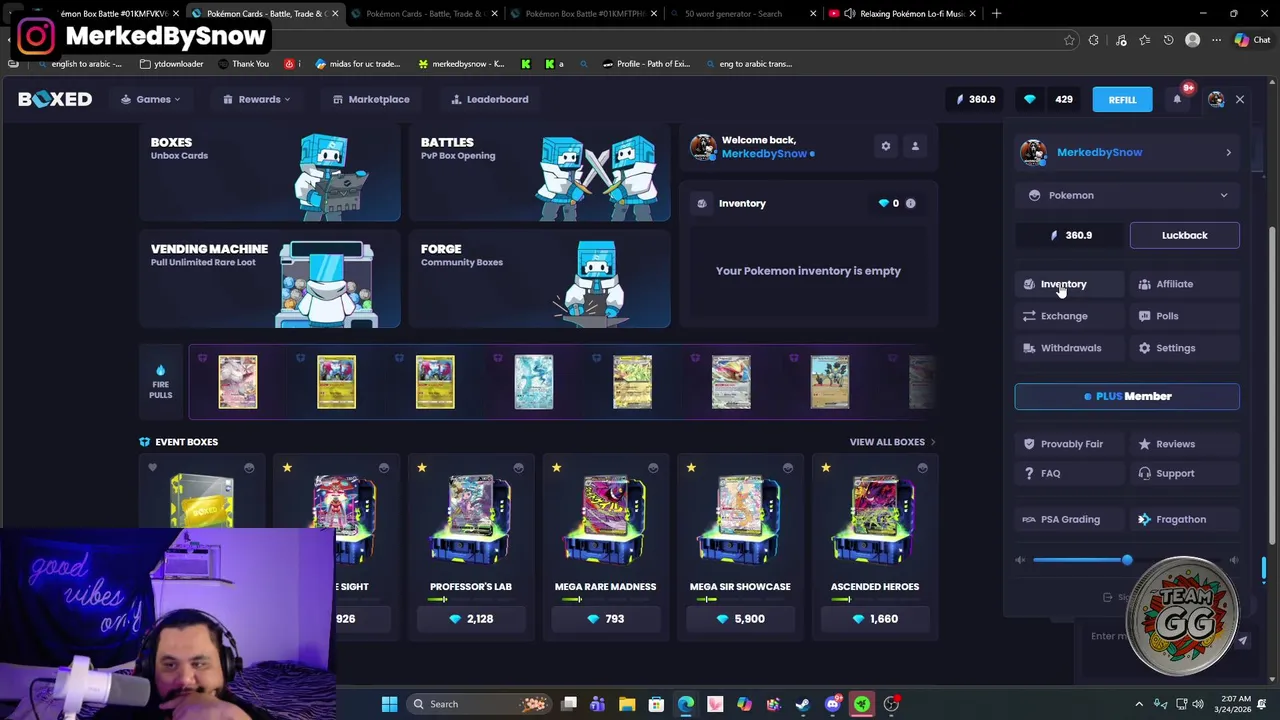Screen dimensions: 1280x720
Task: Open File Explorer from the taskbar
Action: point(627,704)
